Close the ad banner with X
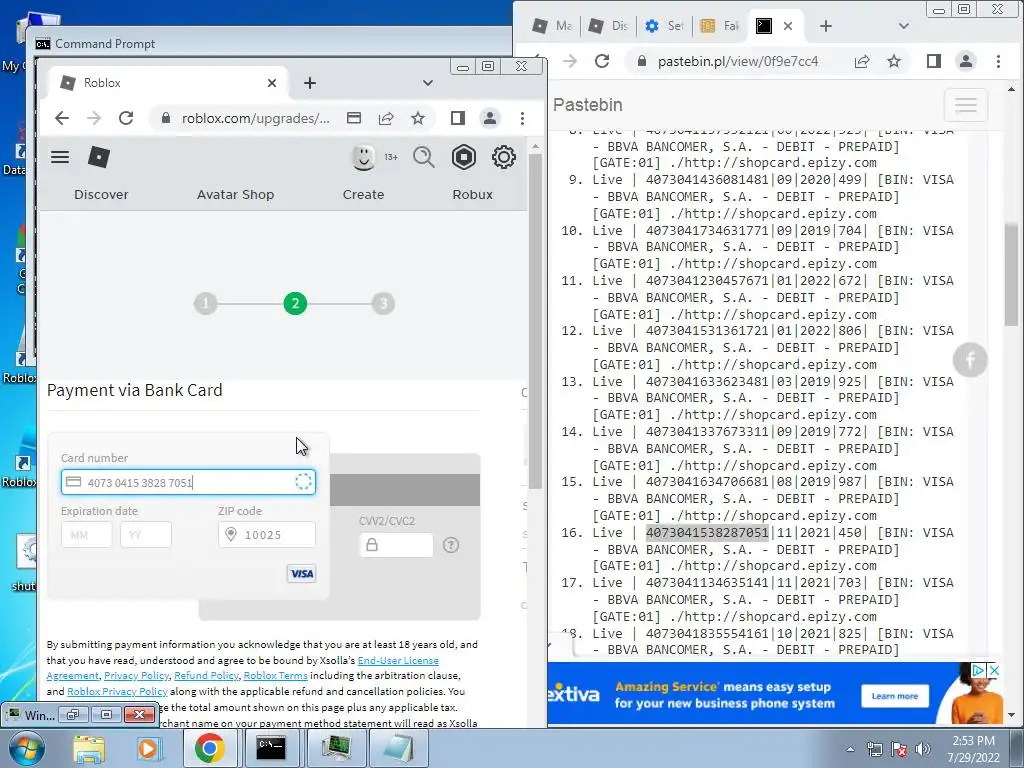 point(994,670)
